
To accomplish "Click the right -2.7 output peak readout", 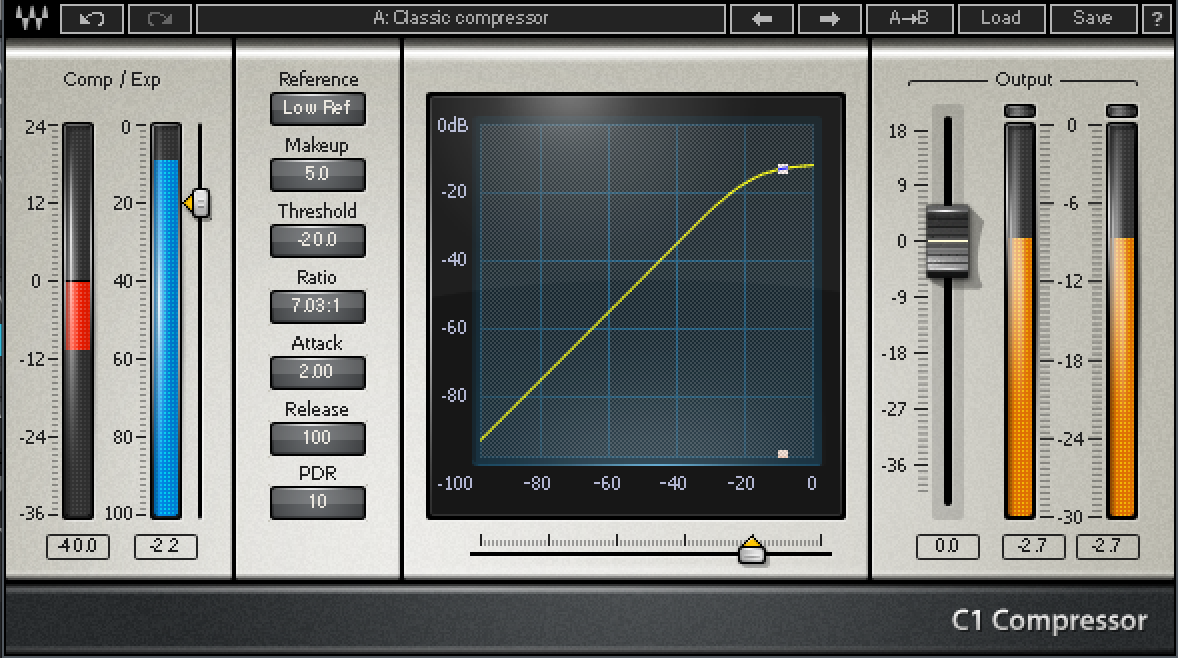I will [x=1107, y=546].
